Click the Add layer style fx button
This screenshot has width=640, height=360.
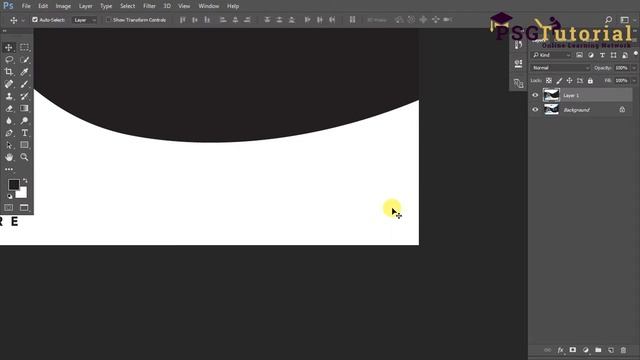point(560,350)
